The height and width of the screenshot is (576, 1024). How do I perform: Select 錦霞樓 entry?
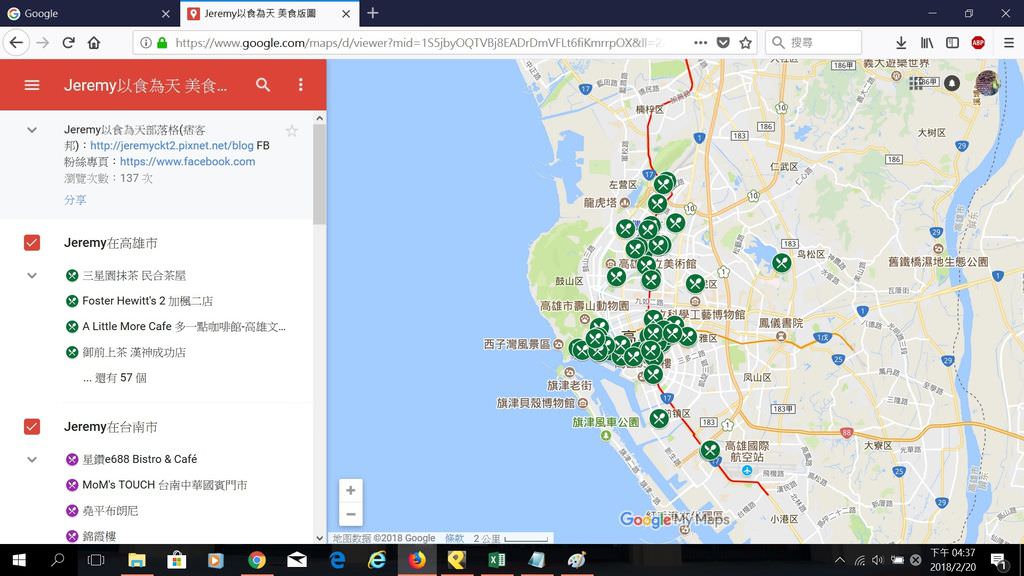click(x=99, y=536)
